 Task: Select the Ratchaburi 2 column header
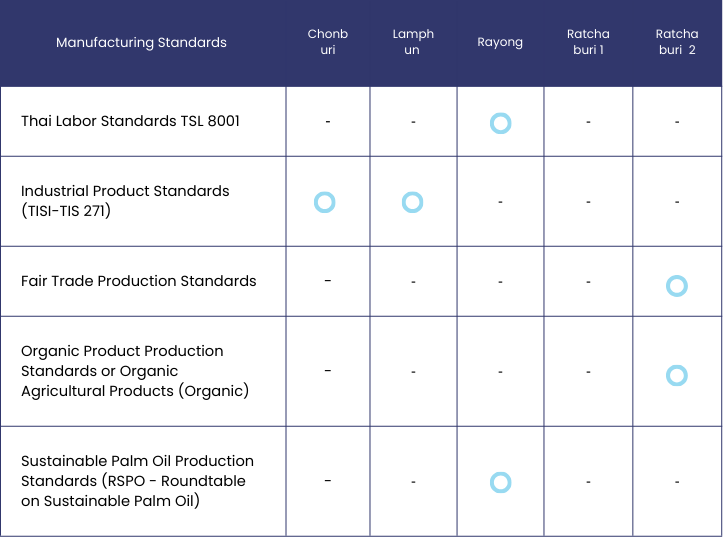(677, 42)
